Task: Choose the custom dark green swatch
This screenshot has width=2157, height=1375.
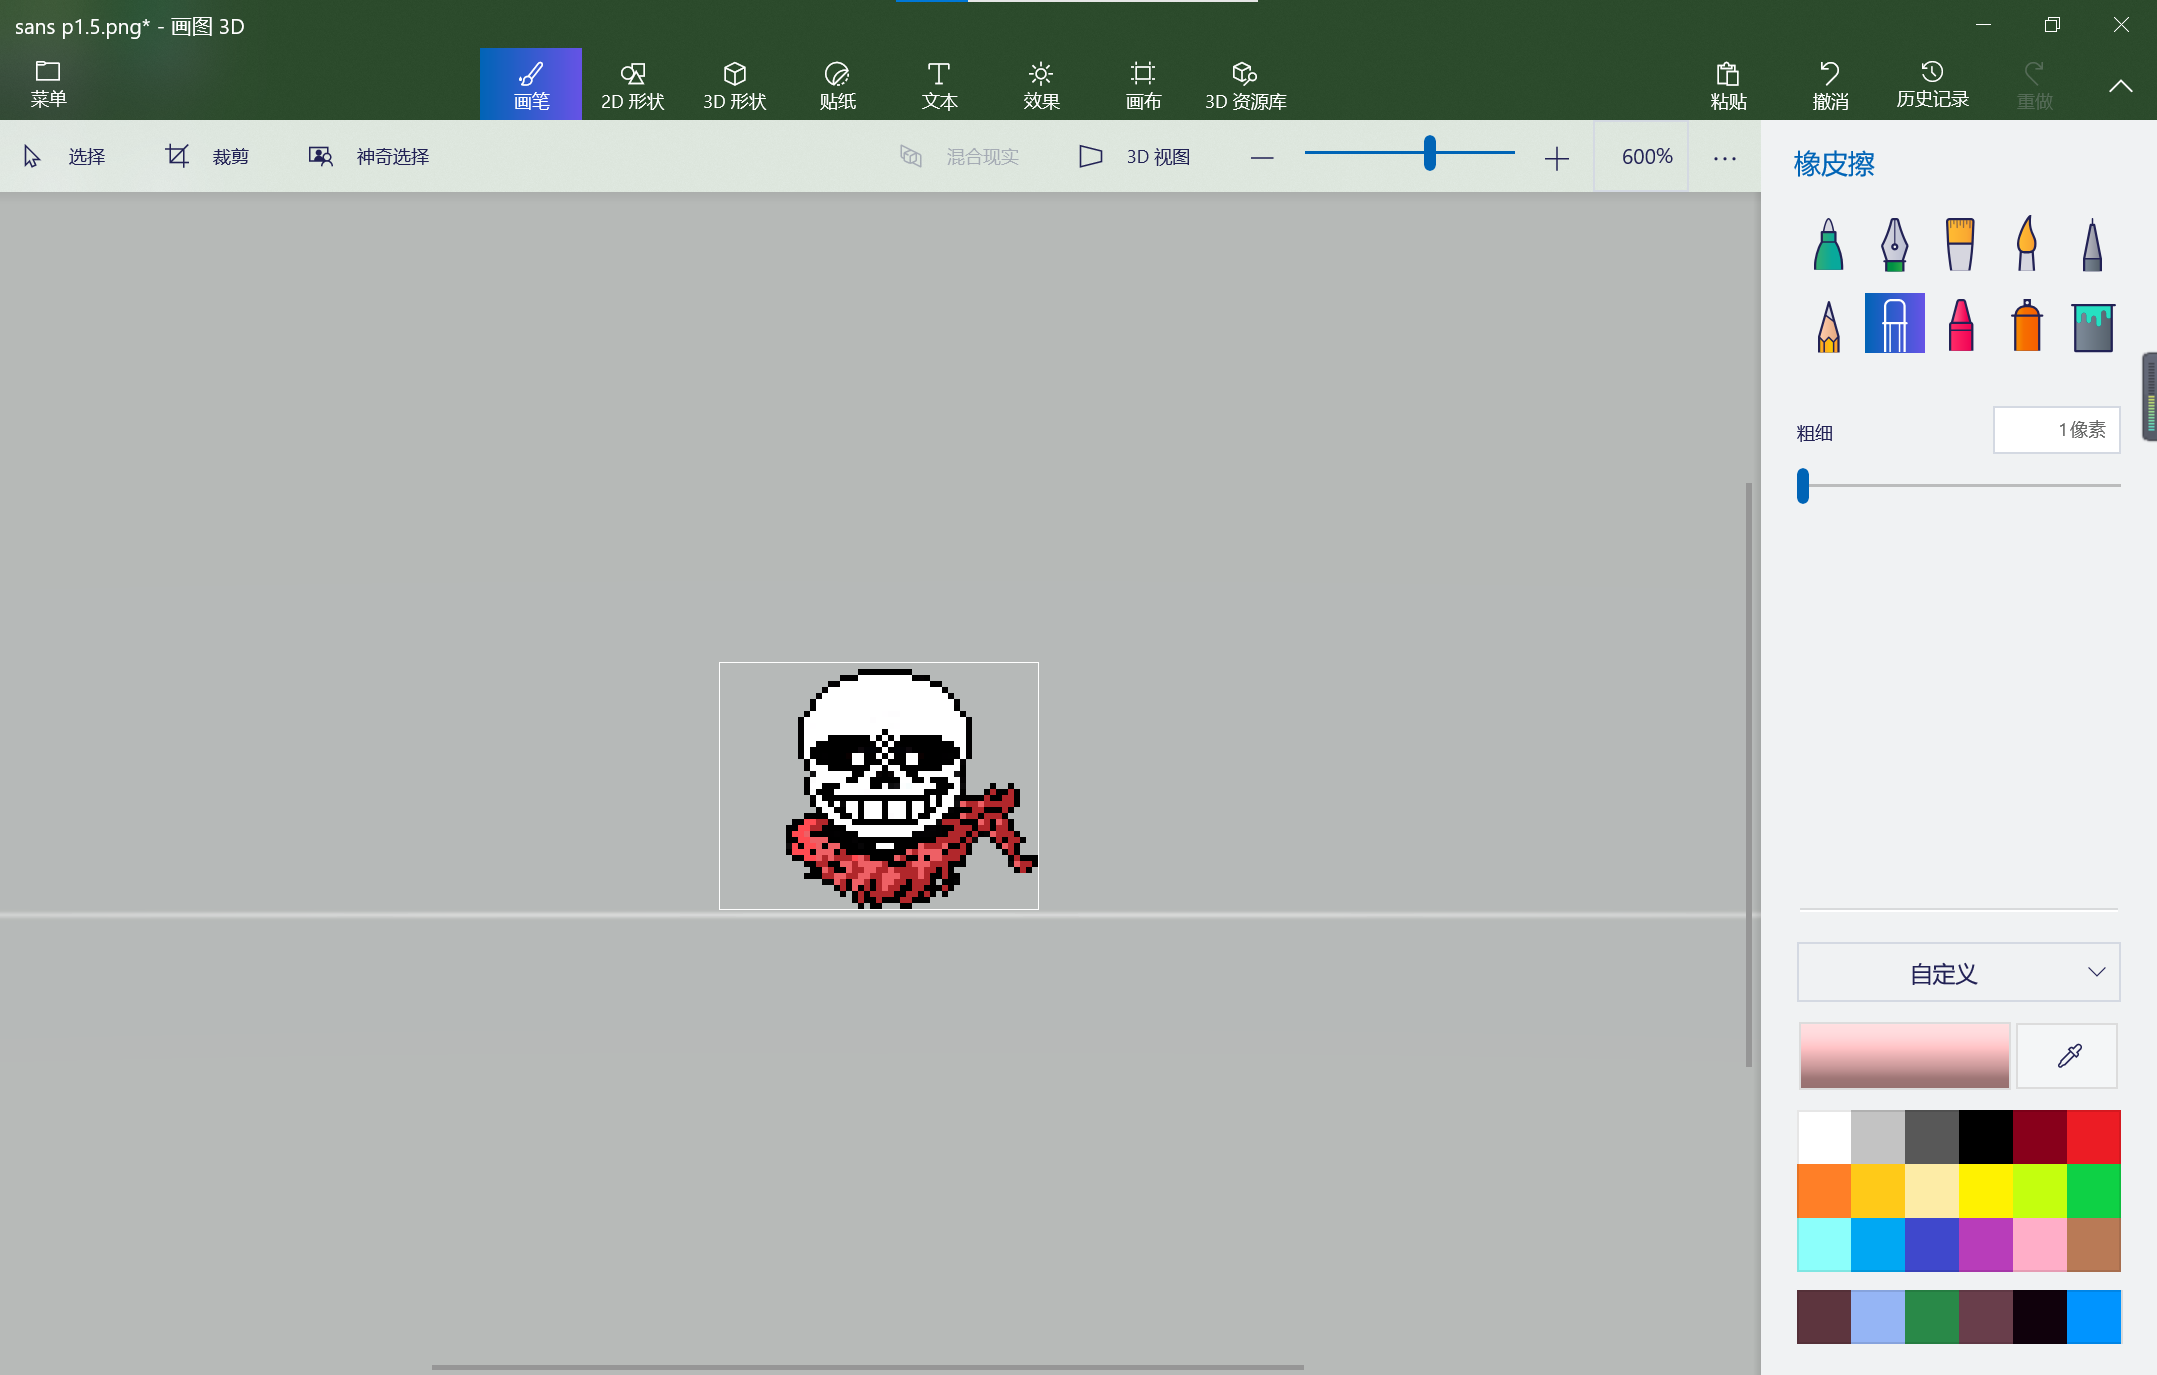Action: [1932, 1317]
